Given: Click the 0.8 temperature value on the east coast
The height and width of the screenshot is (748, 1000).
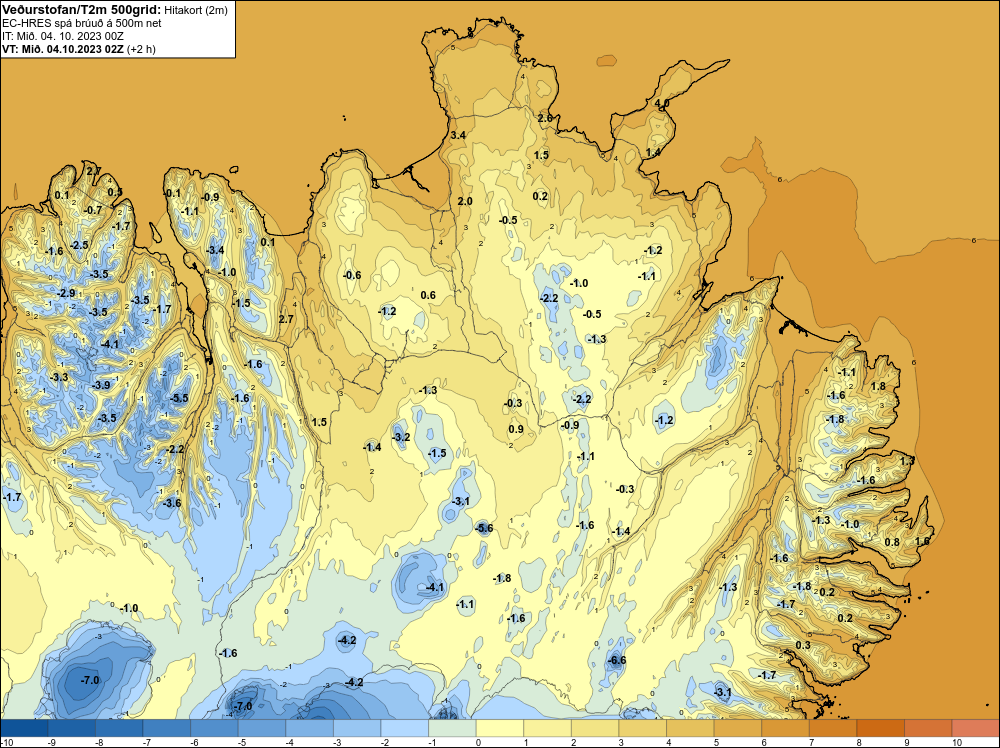Looking at the screenshot, I should (892, 543).
